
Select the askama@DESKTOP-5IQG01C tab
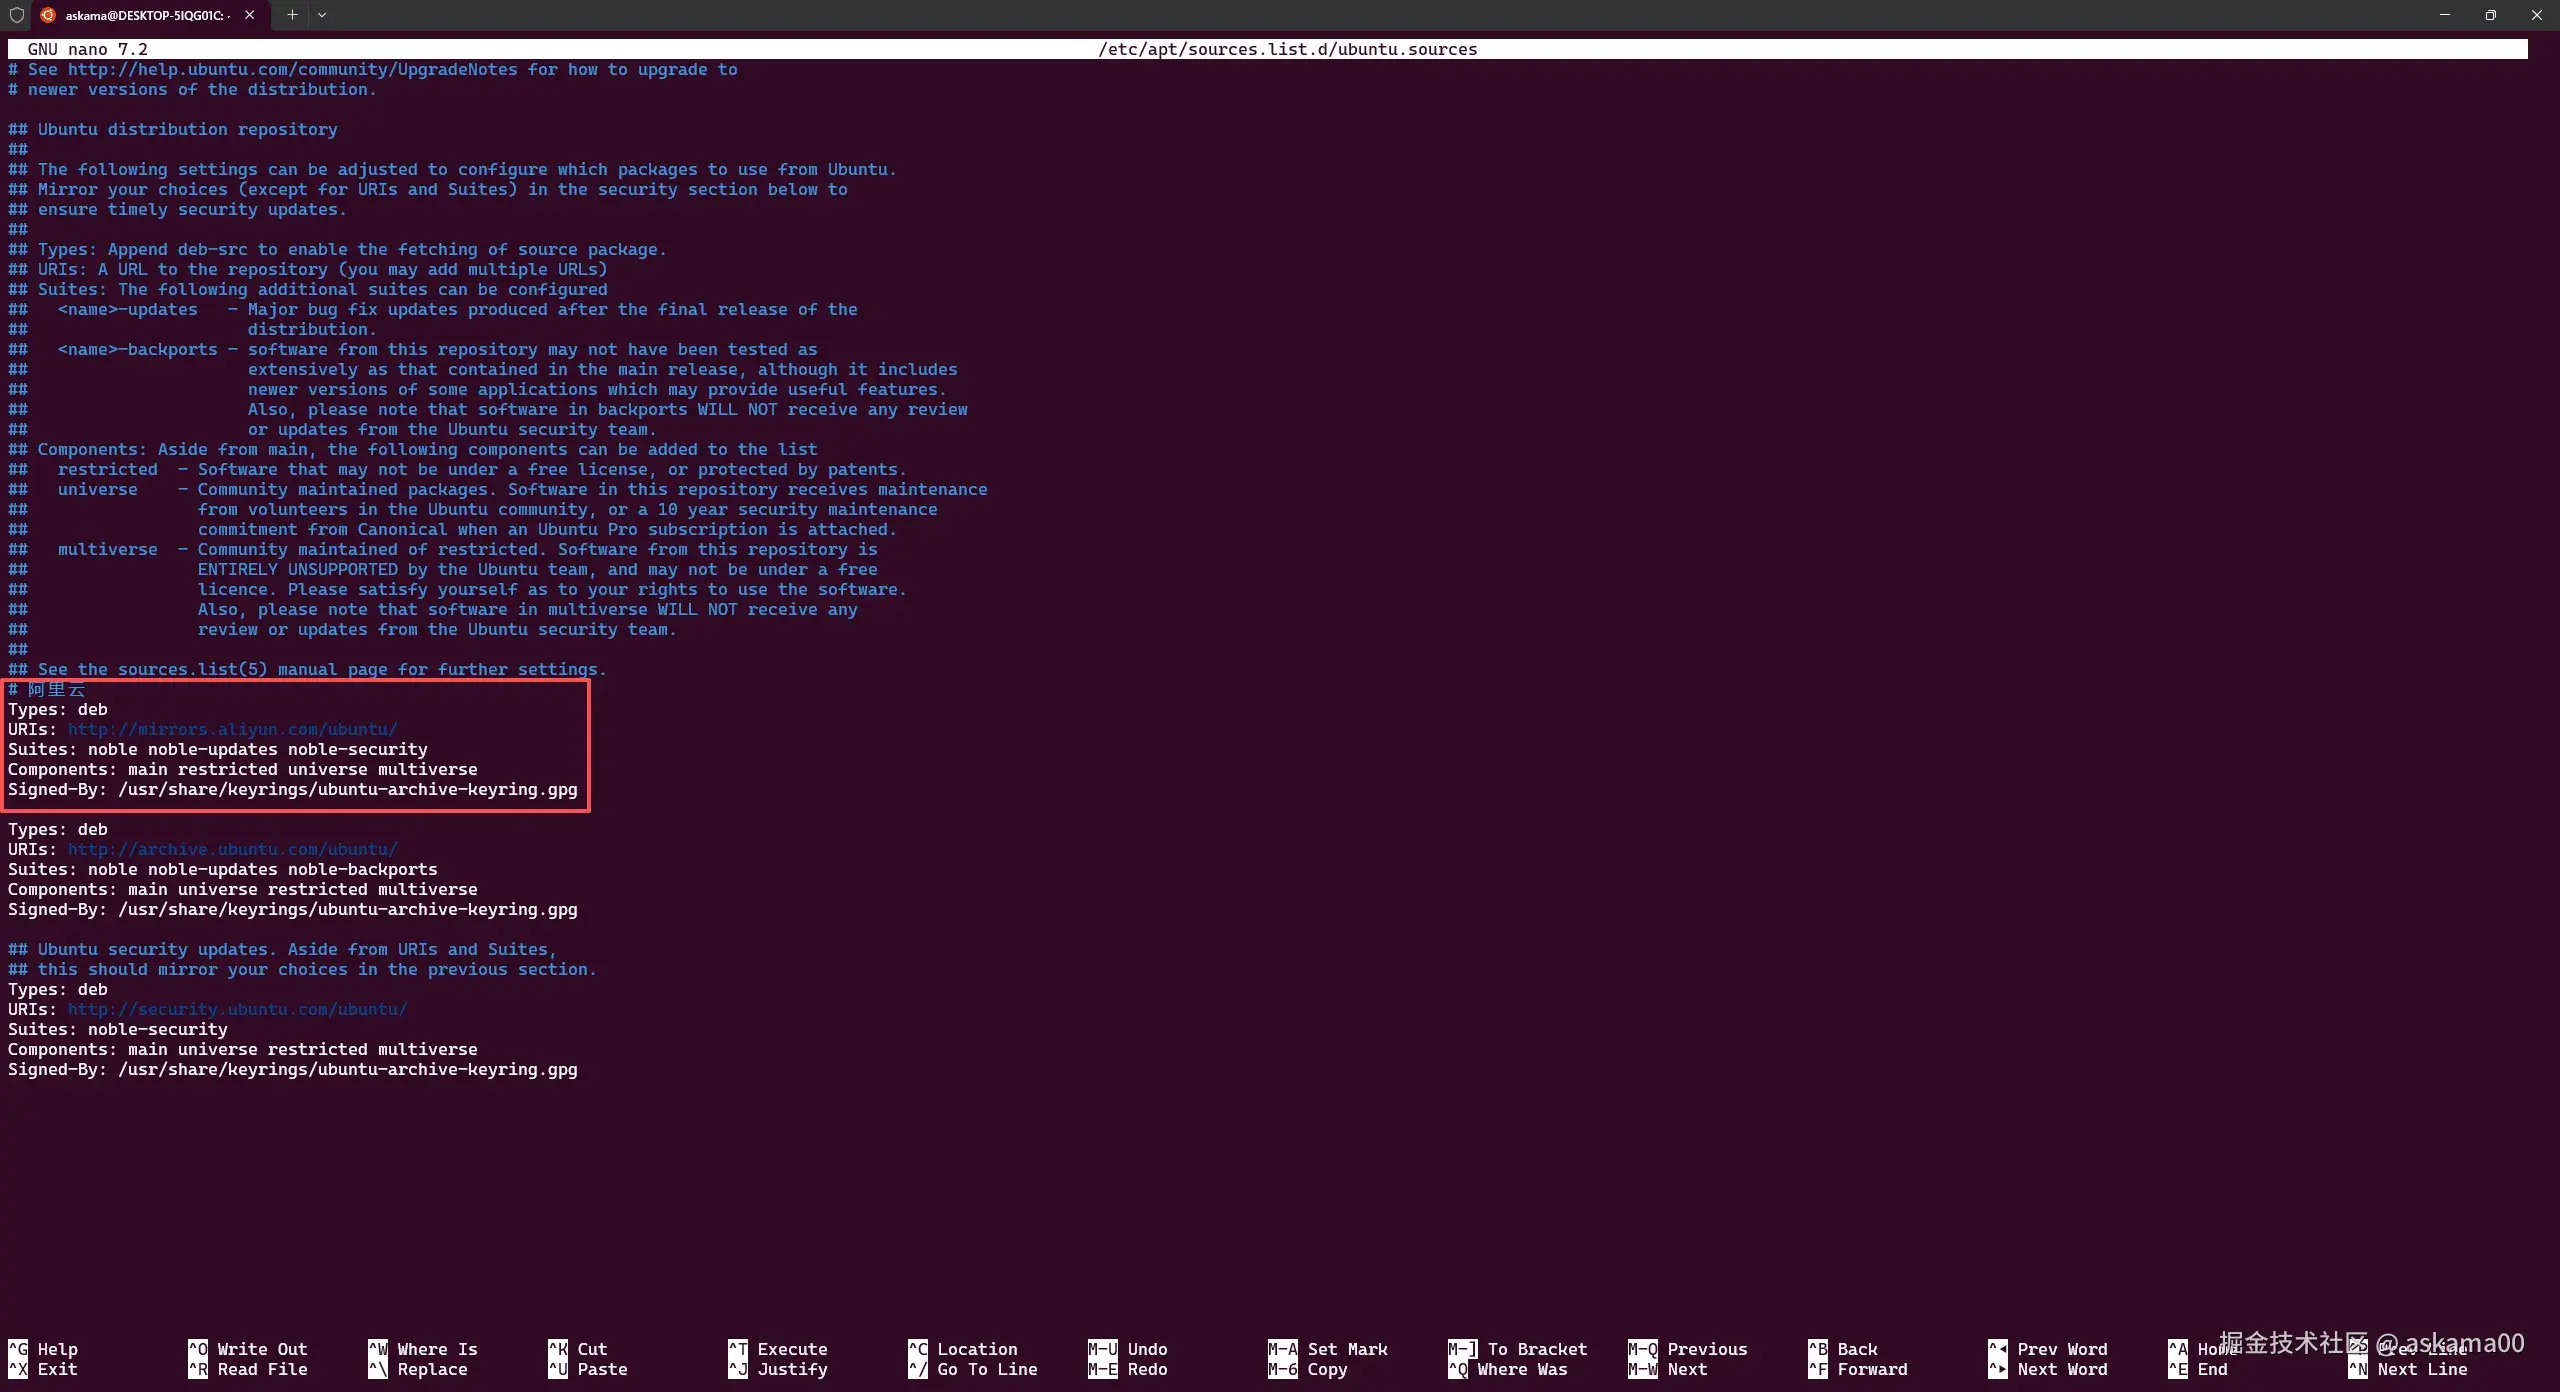click(148, 15)
